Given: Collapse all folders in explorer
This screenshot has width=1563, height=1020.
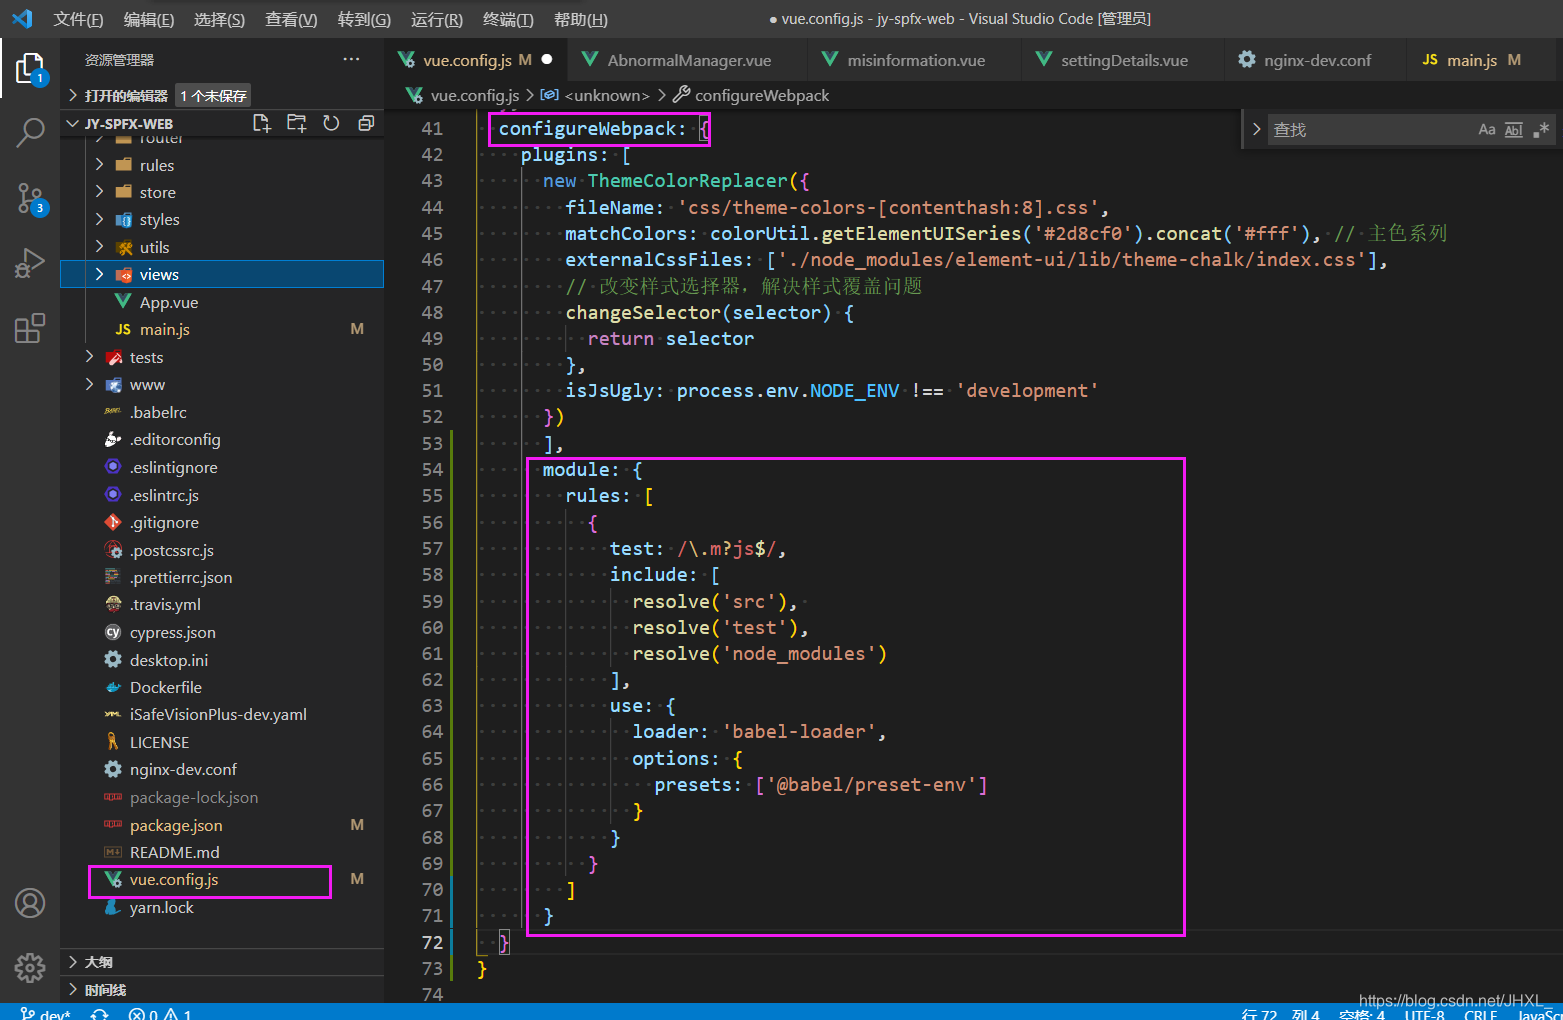Looking at the screenshot, I should pyautogui.click(x=366, y=123).
